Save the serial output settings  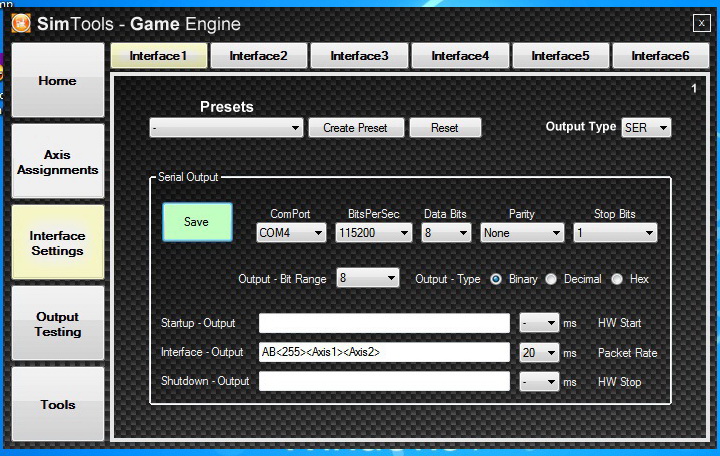coord(197,222)
